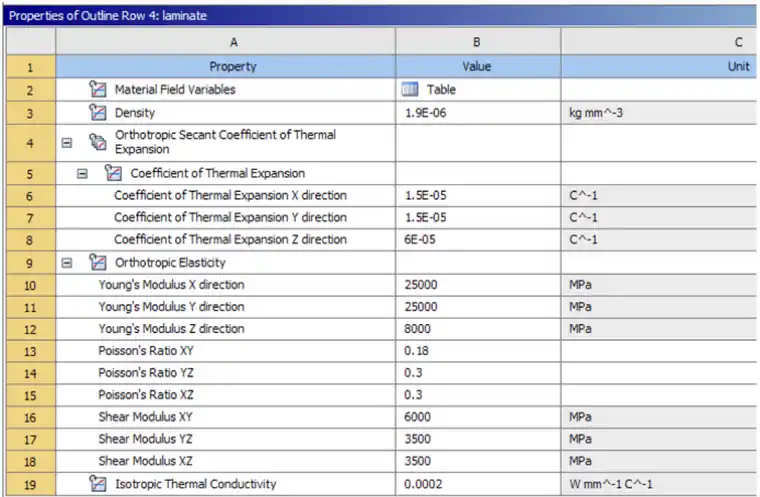Click MPa unit for Shear Modulus XY
760x497 pixels.
coord(659,417)
